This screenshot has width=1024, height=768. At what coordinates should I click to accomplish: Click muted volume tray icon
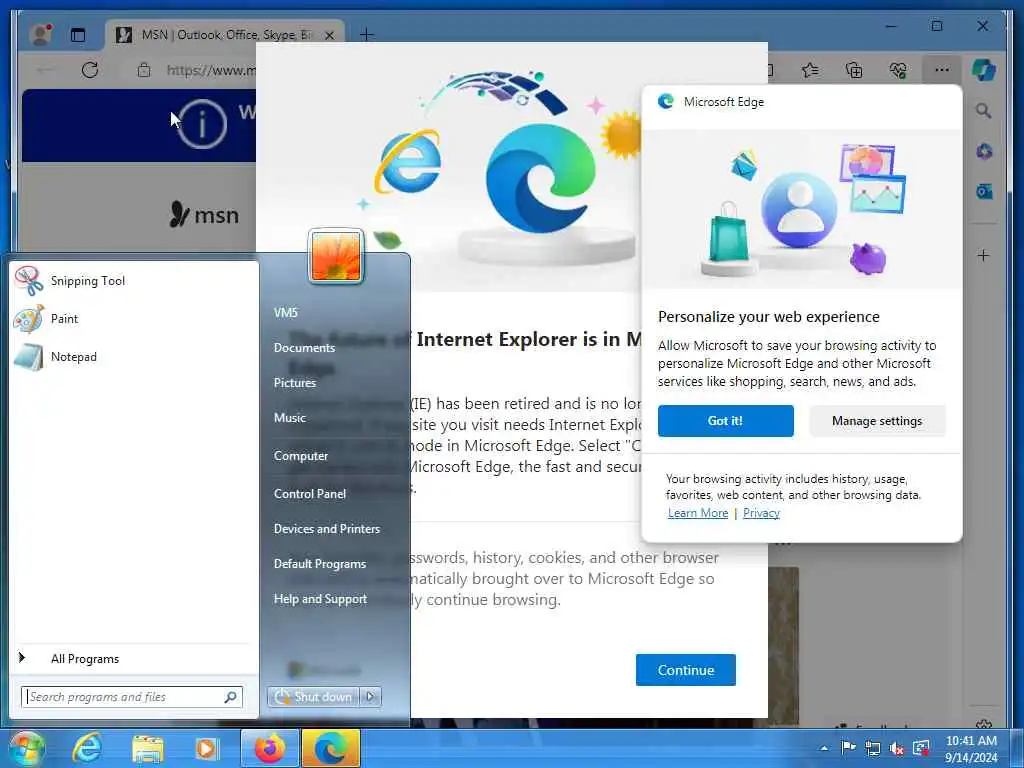point(897,749)
